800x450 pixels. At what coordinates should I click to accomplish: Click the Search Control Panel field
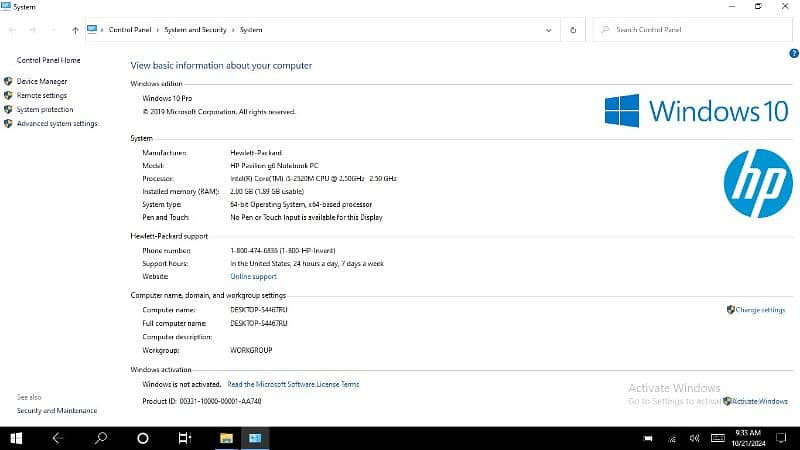690,30
